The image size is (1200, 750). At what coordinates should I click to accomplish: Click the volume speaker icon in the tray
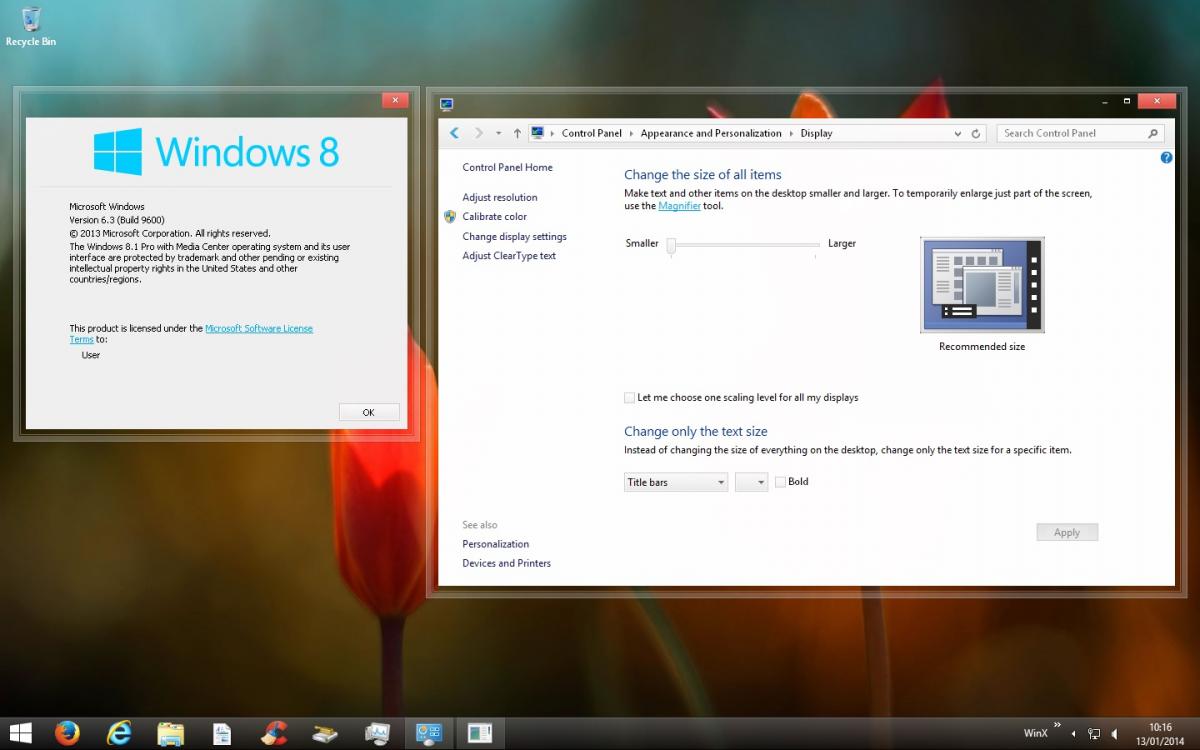[1115, 734]
